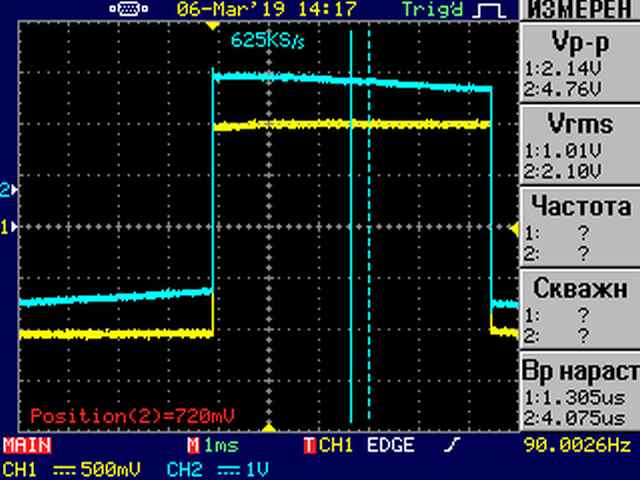640x480 pixels.
Task: Click the CH1 trigger source label
Action: 335,445
